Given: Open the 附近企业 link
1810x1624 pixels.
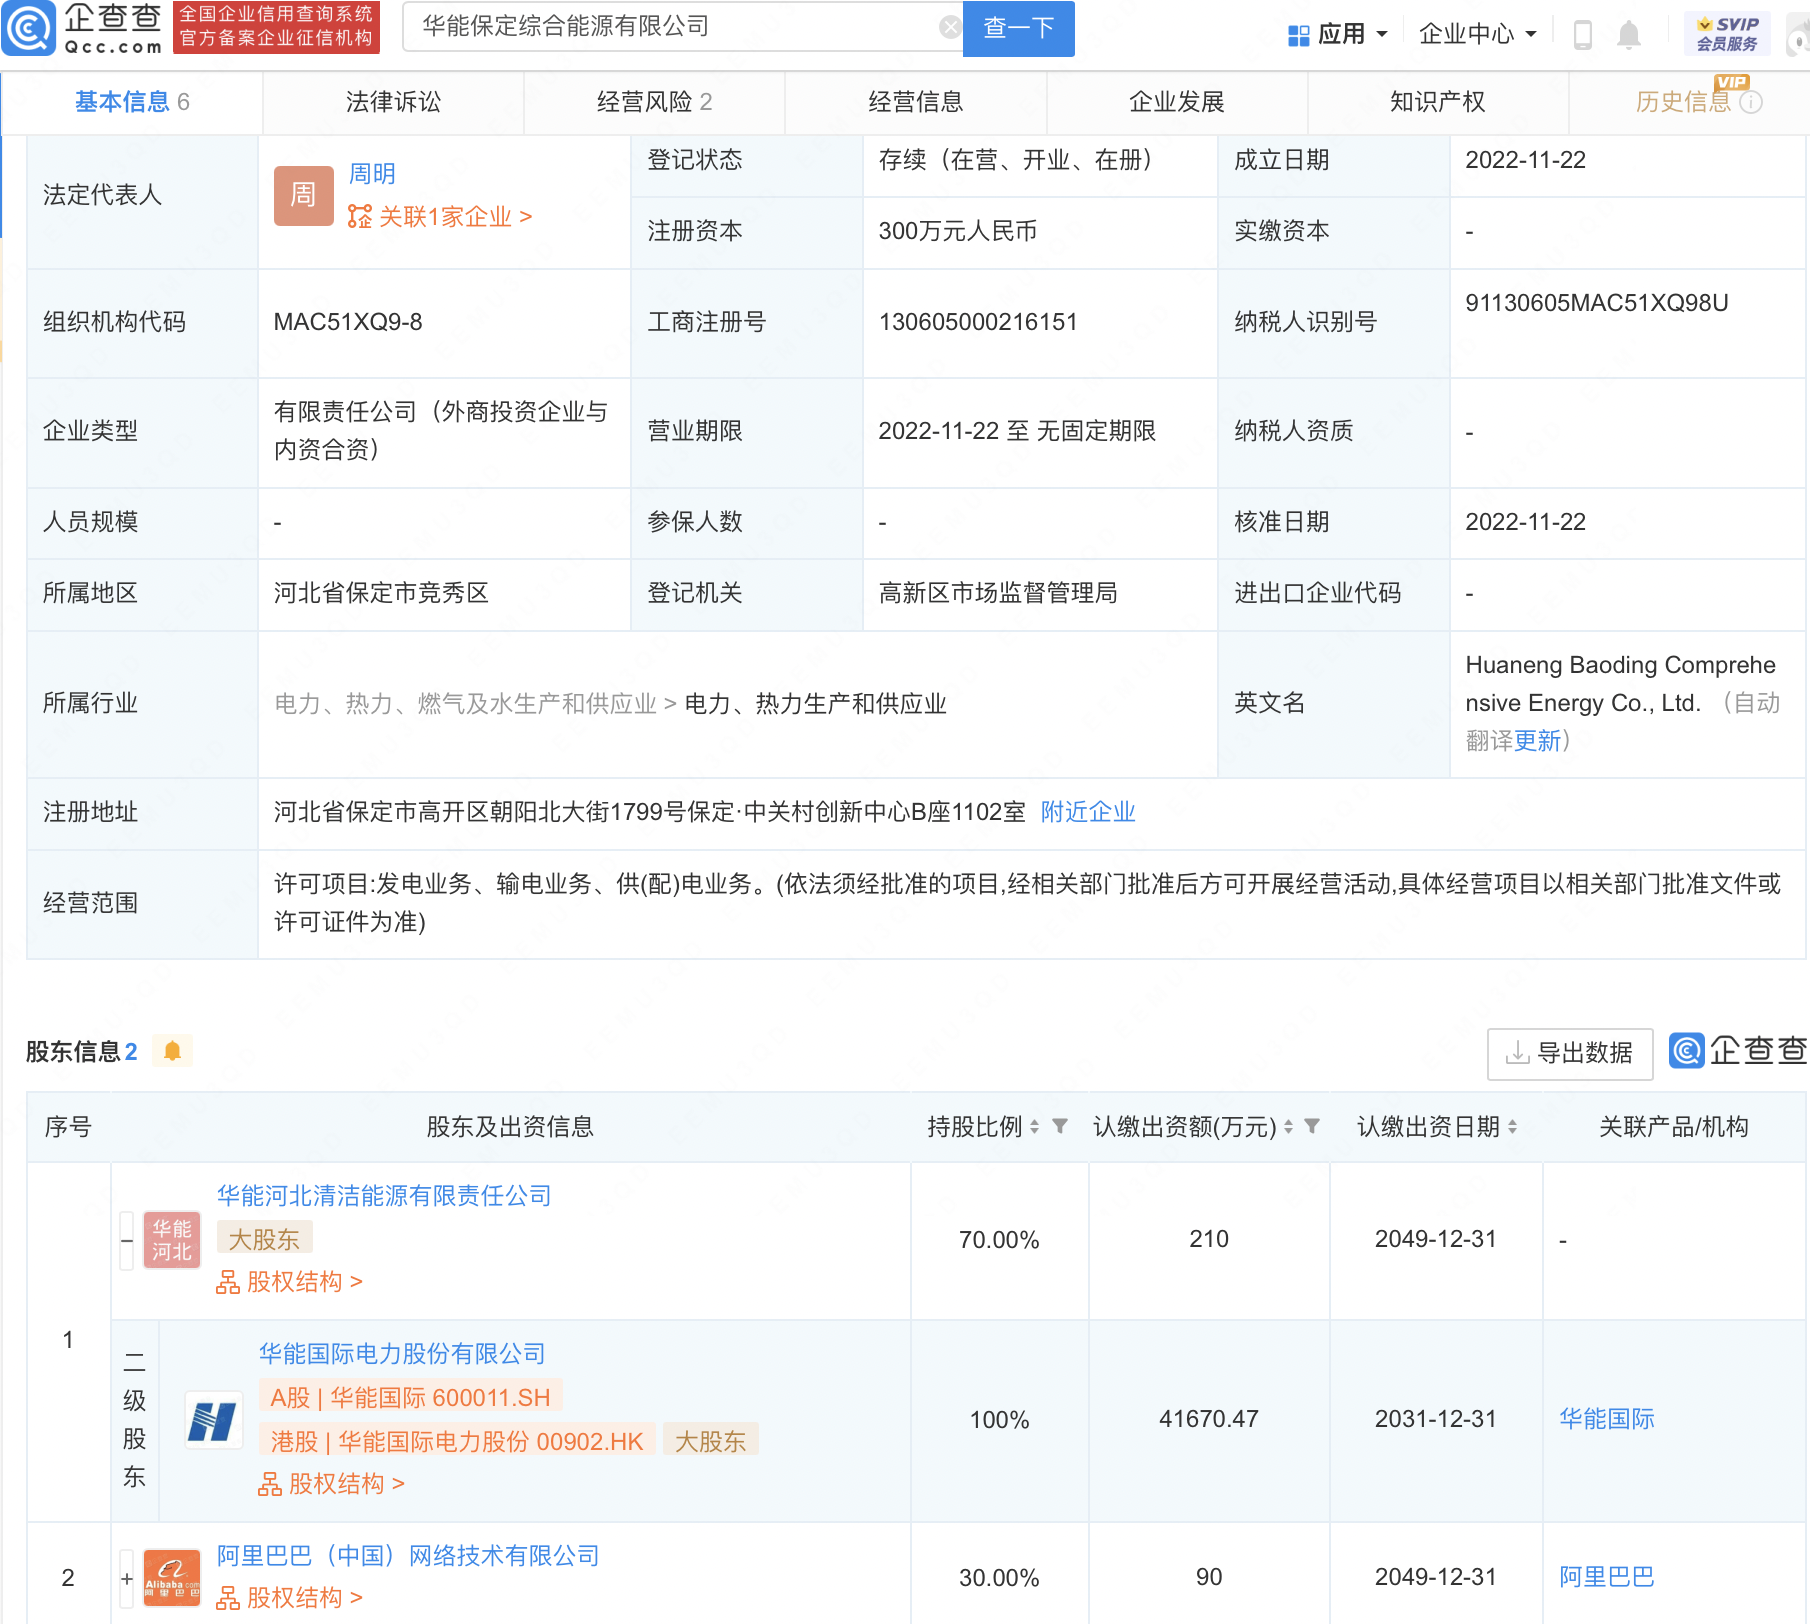Looking at the screenshot, I should pos(1088,812).
